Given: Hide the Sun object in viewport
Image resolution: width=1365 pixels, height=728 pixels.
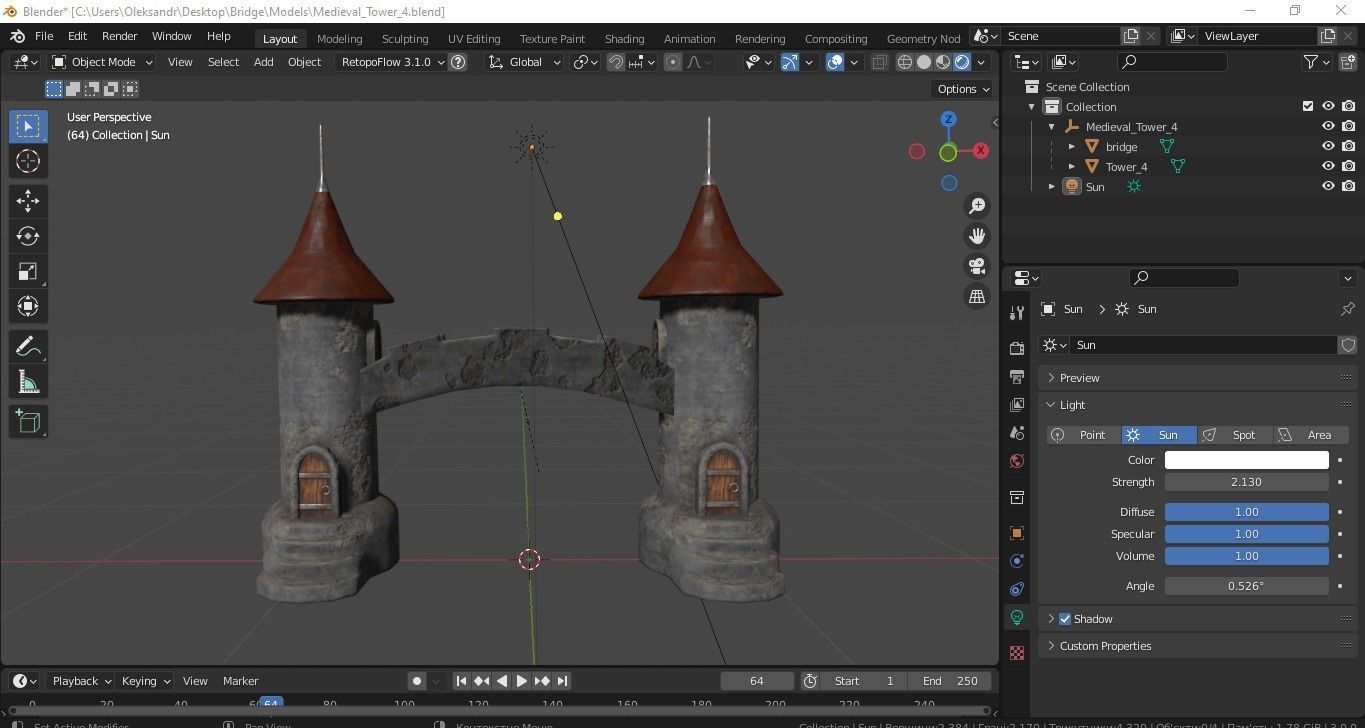Looking at the screenshot, I should tap(1328, 186).
